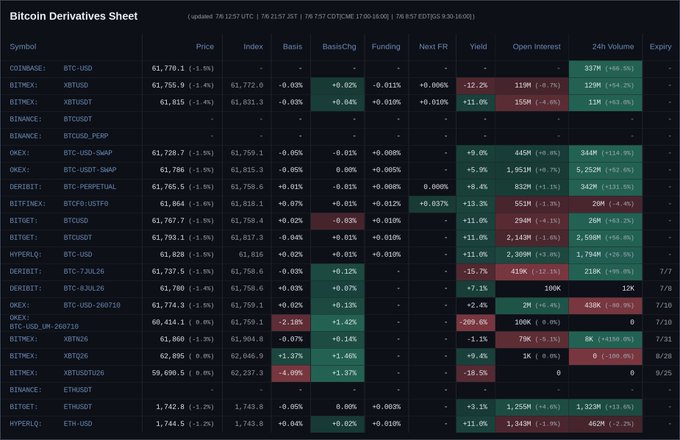The width and height of the screenshot is (680, 440).
Task: Click the Next FR column header
Action: [433, 46]
